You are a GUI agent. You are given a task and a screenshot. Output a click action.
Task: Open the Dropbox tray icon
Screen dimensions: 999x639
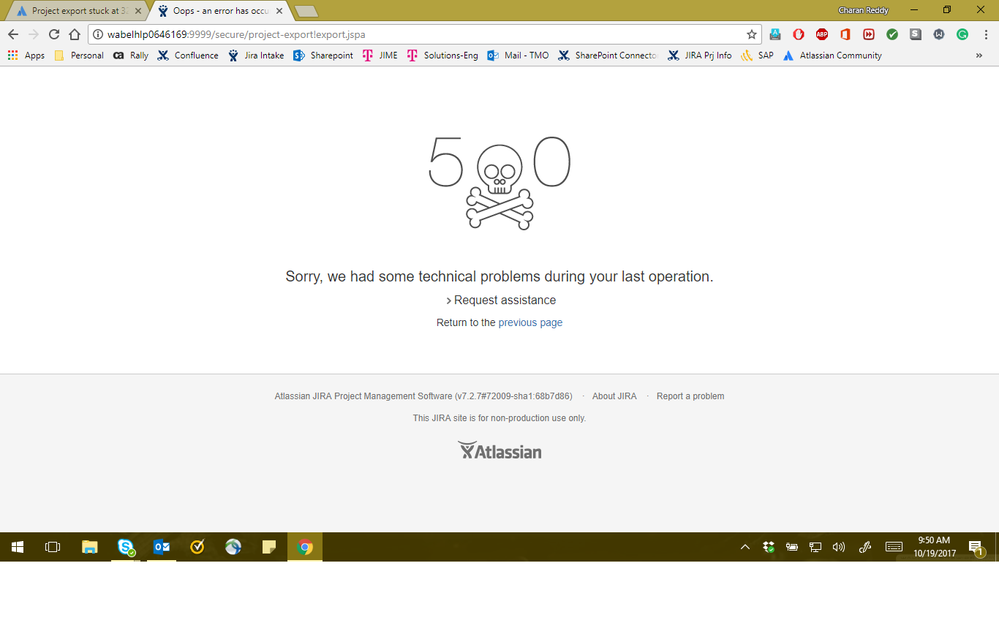coord(768,547)
